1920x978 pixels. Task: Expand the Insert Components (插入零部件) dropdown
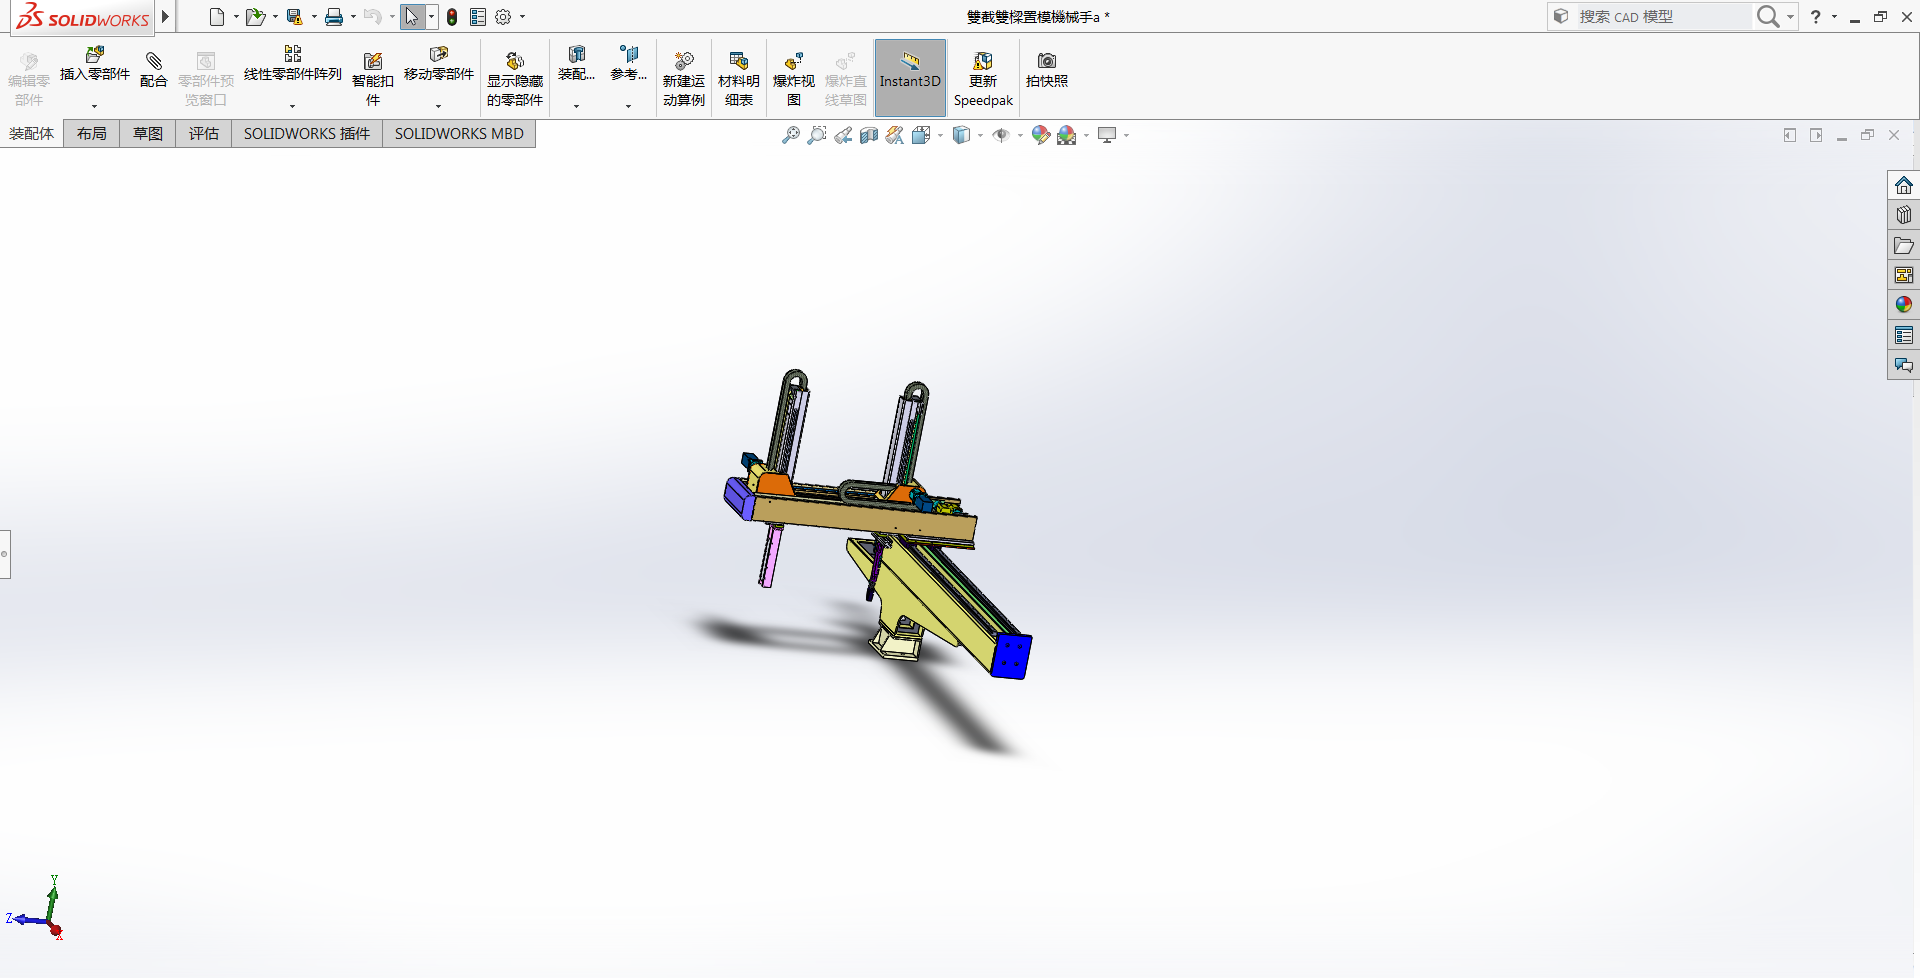pos(95,105)
